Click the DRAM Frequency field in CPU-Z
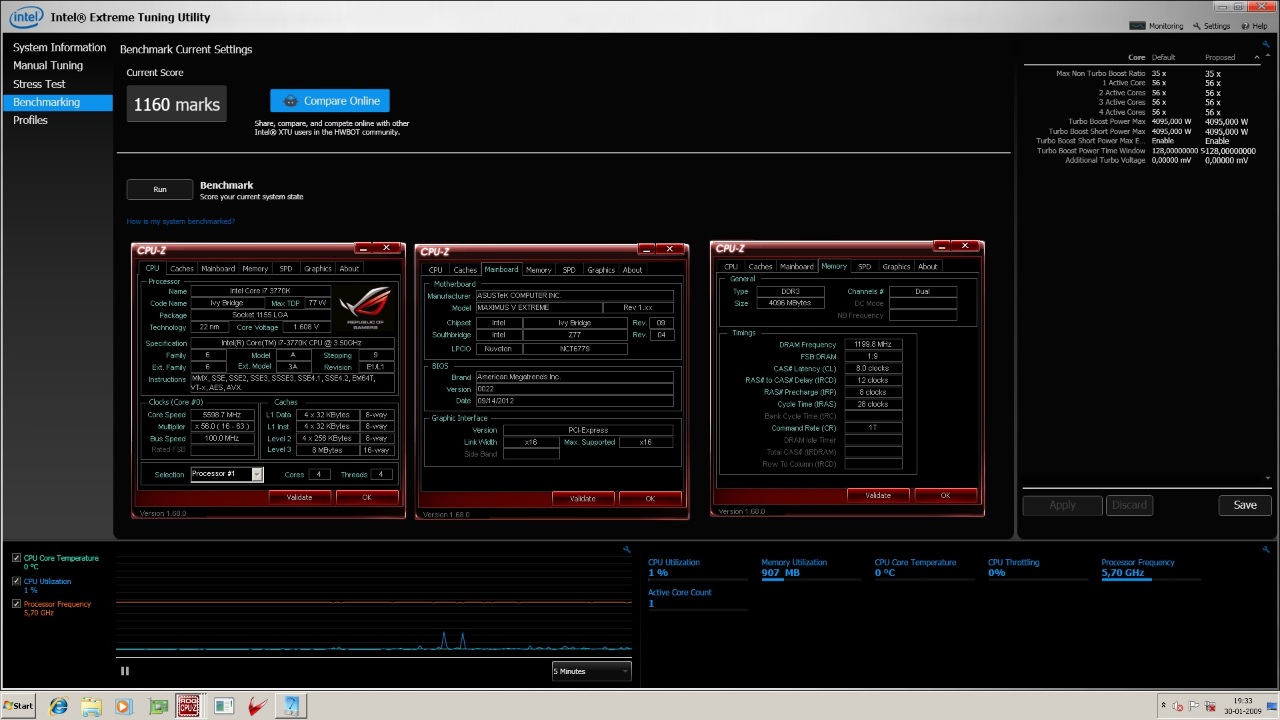 pyautogui.click(x=873, y=344)
